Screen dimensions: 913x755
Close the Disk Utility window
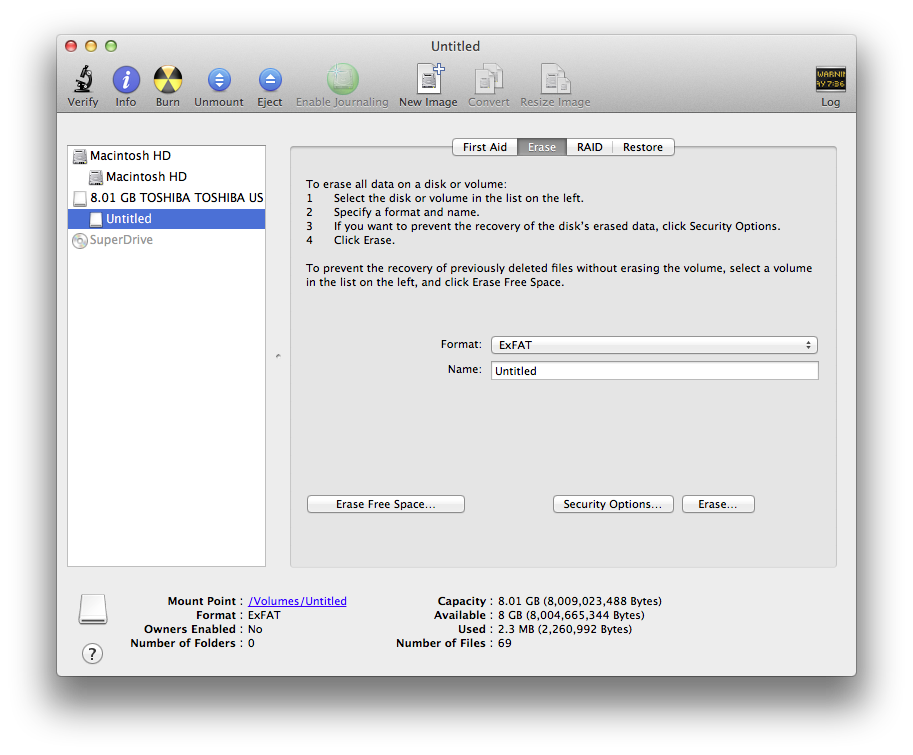(x=71, y=46)
